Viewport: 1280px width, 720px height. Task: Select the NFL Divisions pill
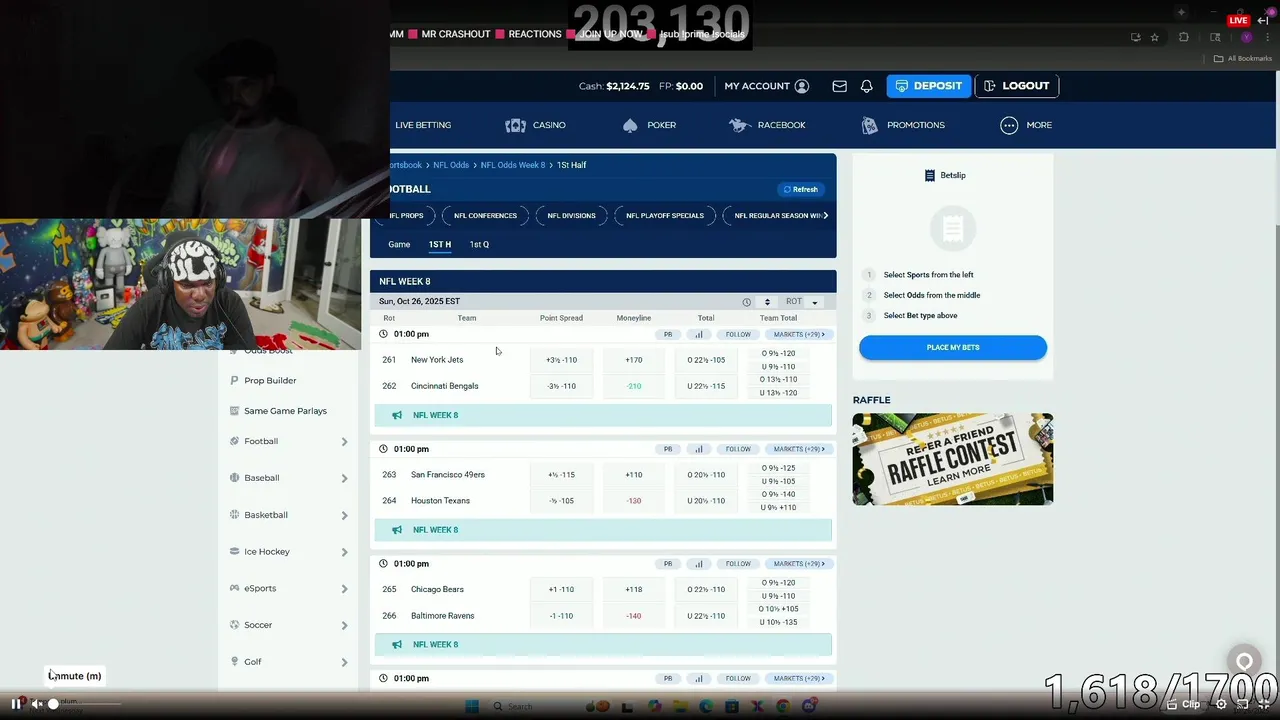click(x=571, y=216)
